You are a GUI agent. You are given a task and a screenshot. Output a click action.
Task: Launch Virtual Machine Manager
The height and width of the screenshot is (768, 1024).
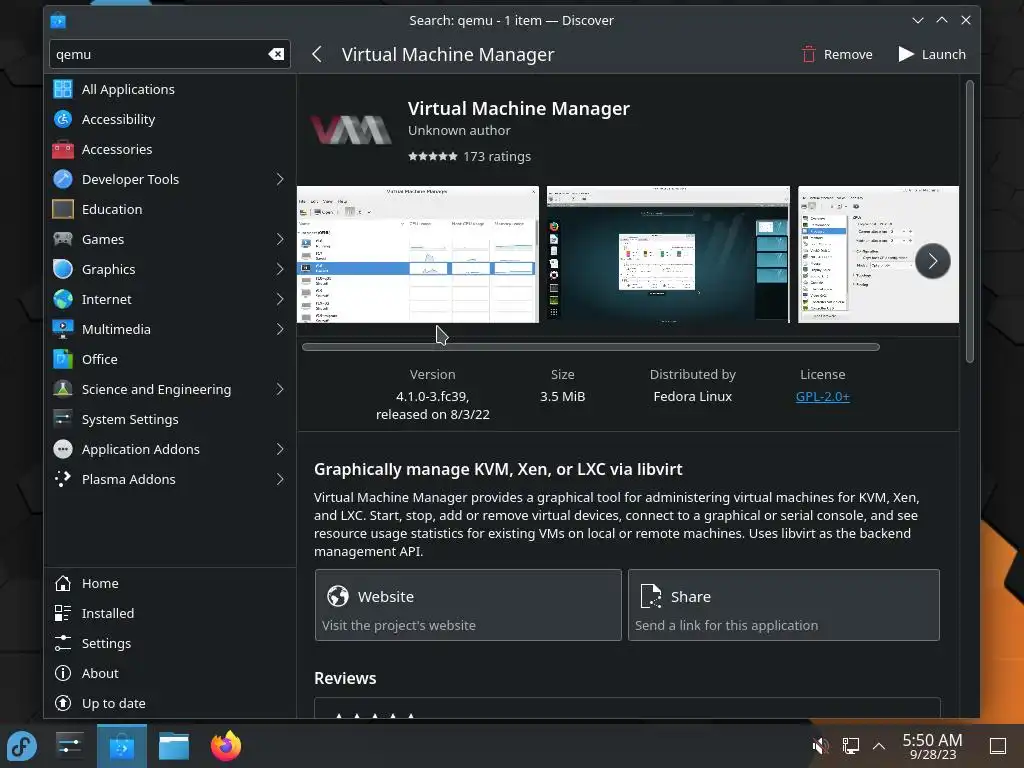pos(932,54)
